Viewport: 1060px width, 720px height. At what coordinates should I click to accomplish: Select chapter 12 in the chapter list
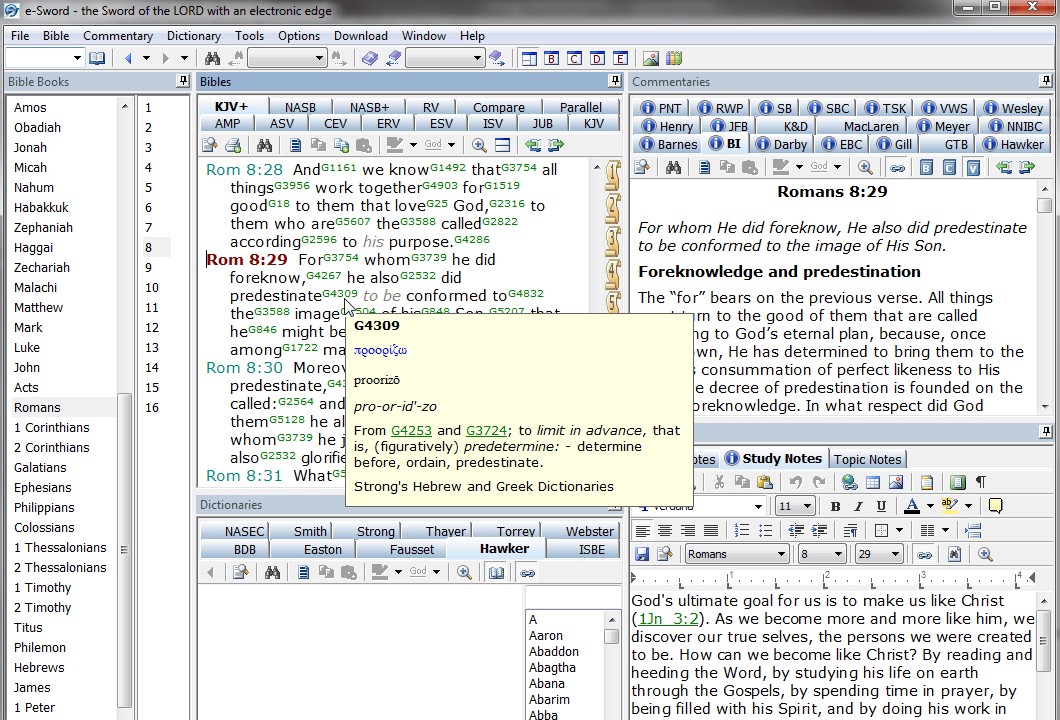click(151, 327)
